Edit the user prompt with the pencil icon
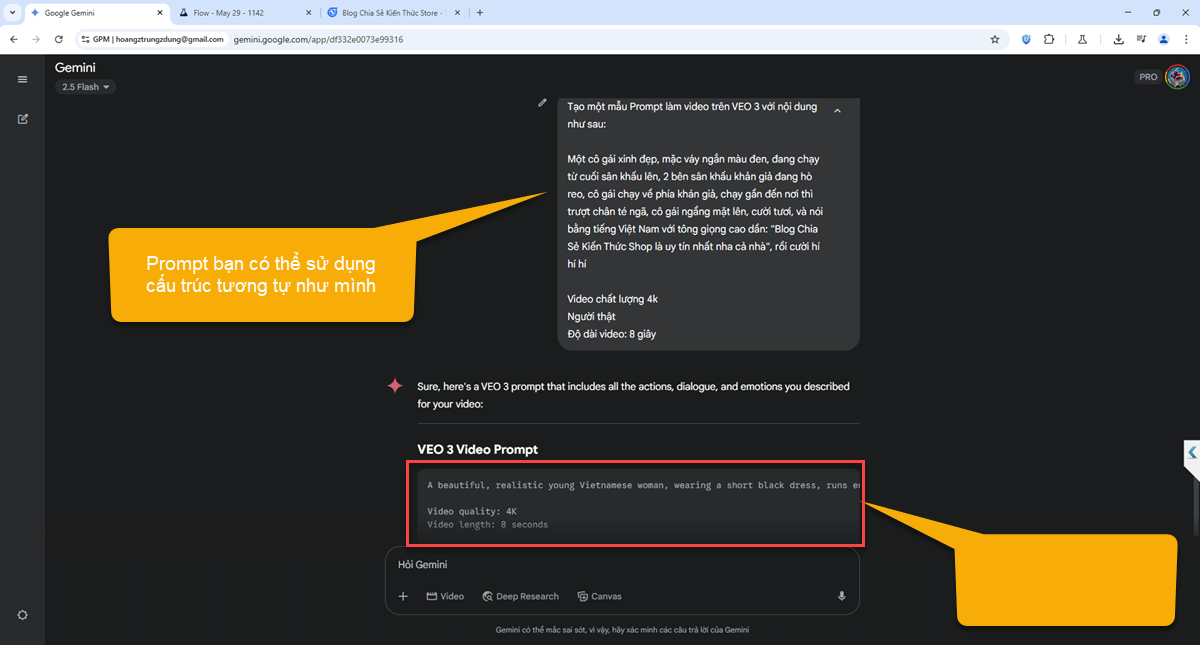The height and width of the screenshot is (645, 1200). click(542, 102)
